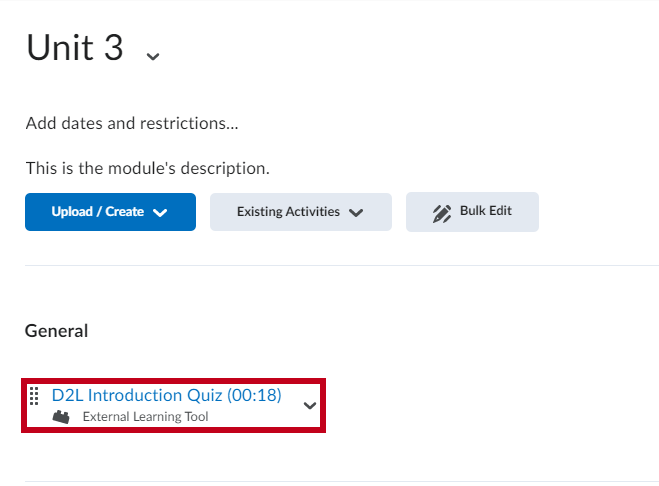The width and height of the screenshot is (659, 486).
Task: Click the Bulk Edit text label
Action: [x=486, y=211]
